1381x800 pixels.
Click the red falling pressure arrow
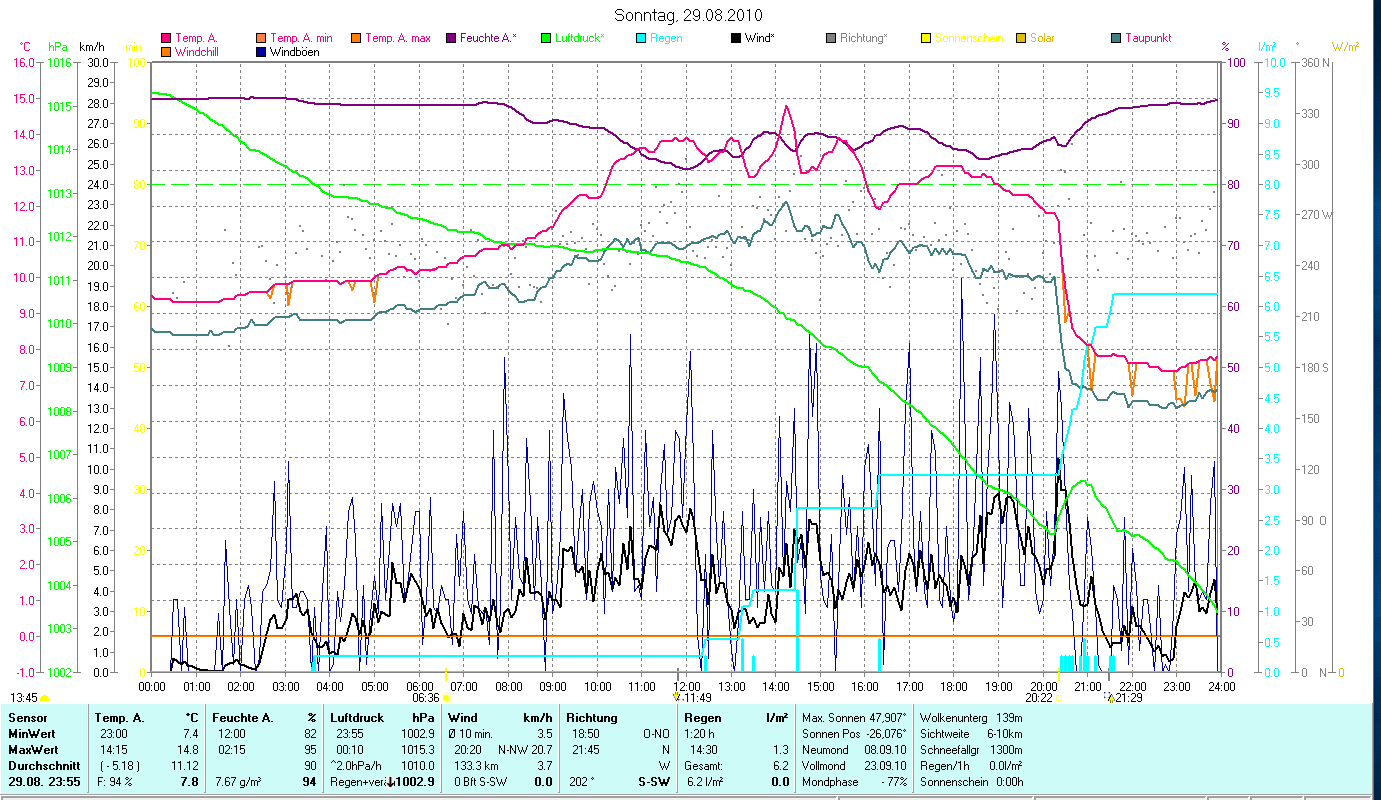[390, 782]
